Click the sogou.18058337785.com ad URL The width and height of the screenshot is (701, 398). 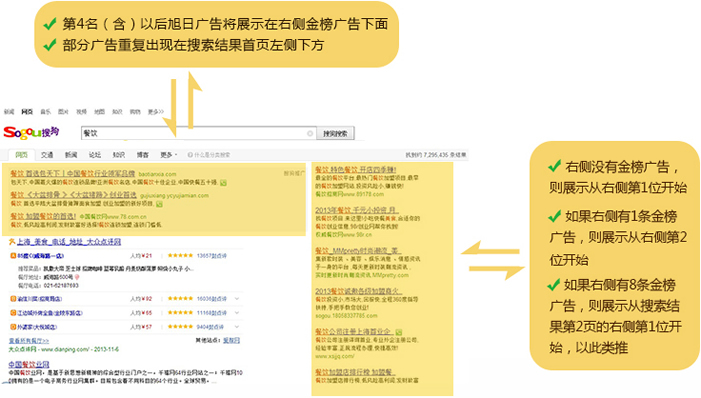pos(346,316)
